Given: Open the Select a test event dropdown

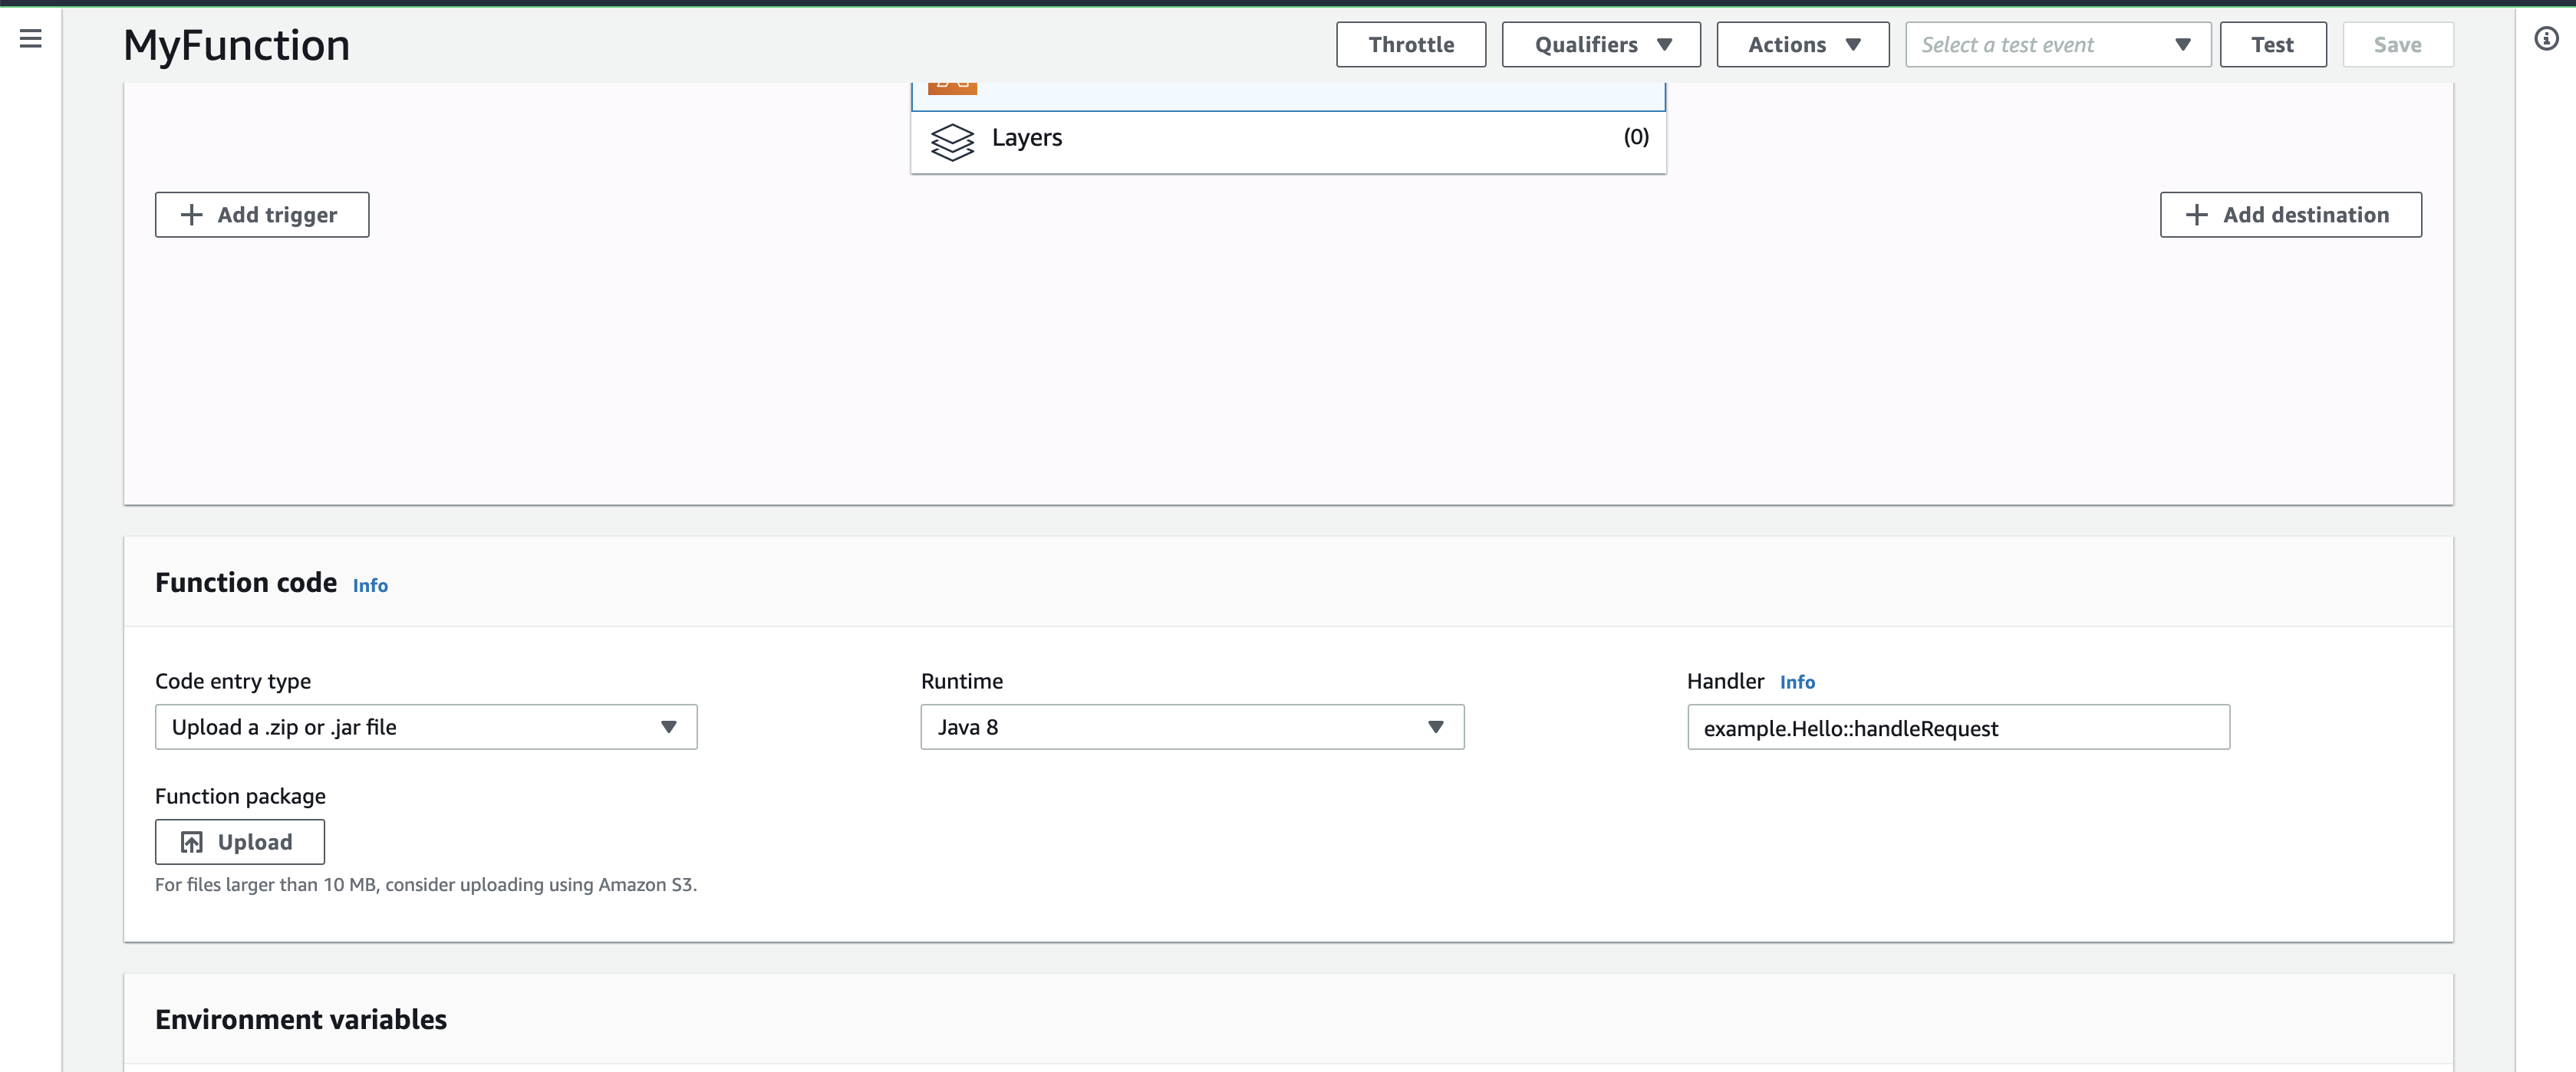Looking at the screenshot, I should click(x=2057, y=44).
